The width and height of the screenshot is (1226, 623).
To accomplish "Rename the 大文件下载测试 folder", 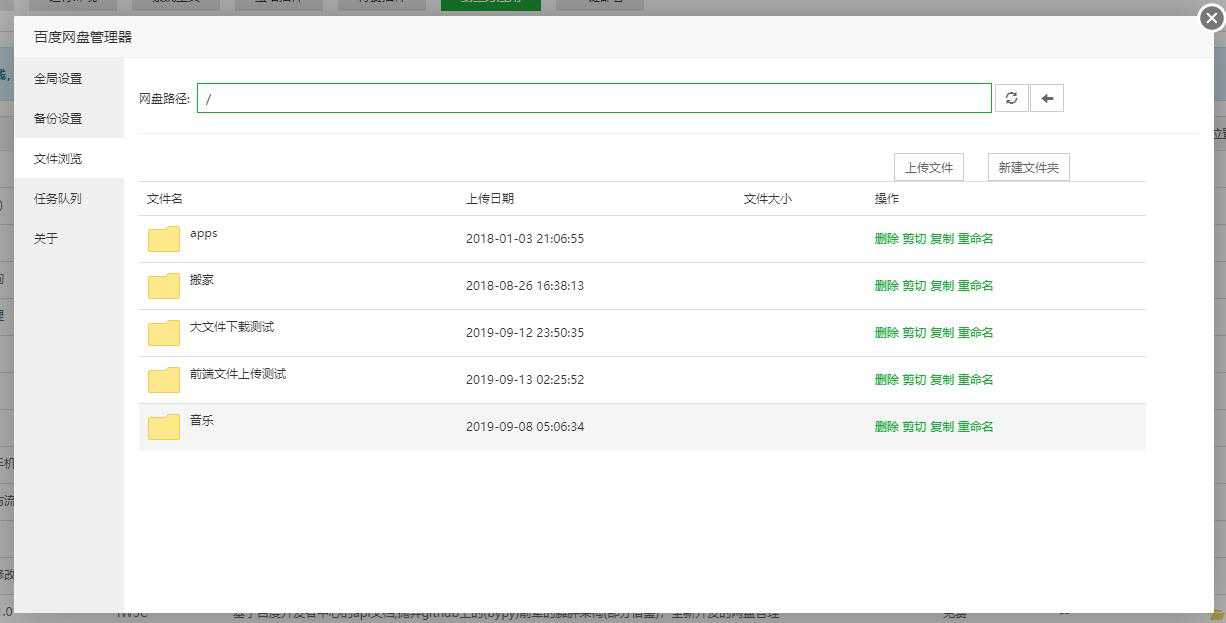I will click(975, 333).
